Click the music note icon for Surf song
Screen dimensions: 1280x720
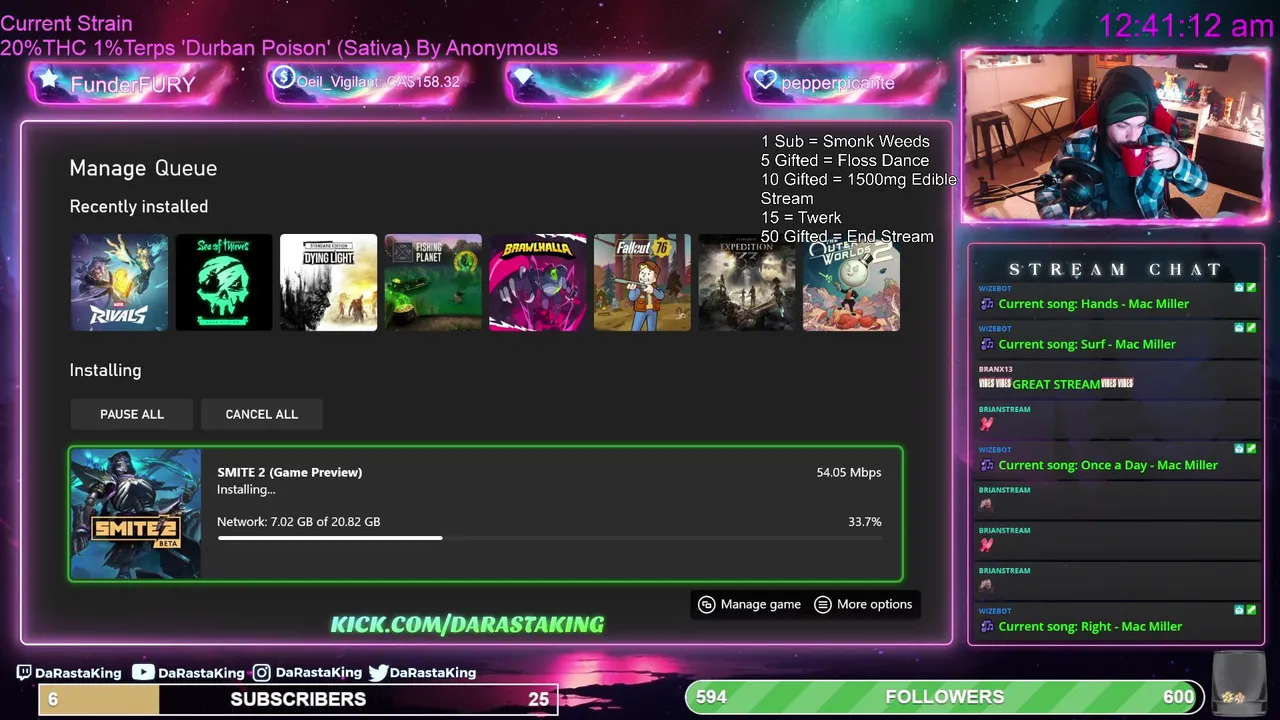(x=987, y=344)
